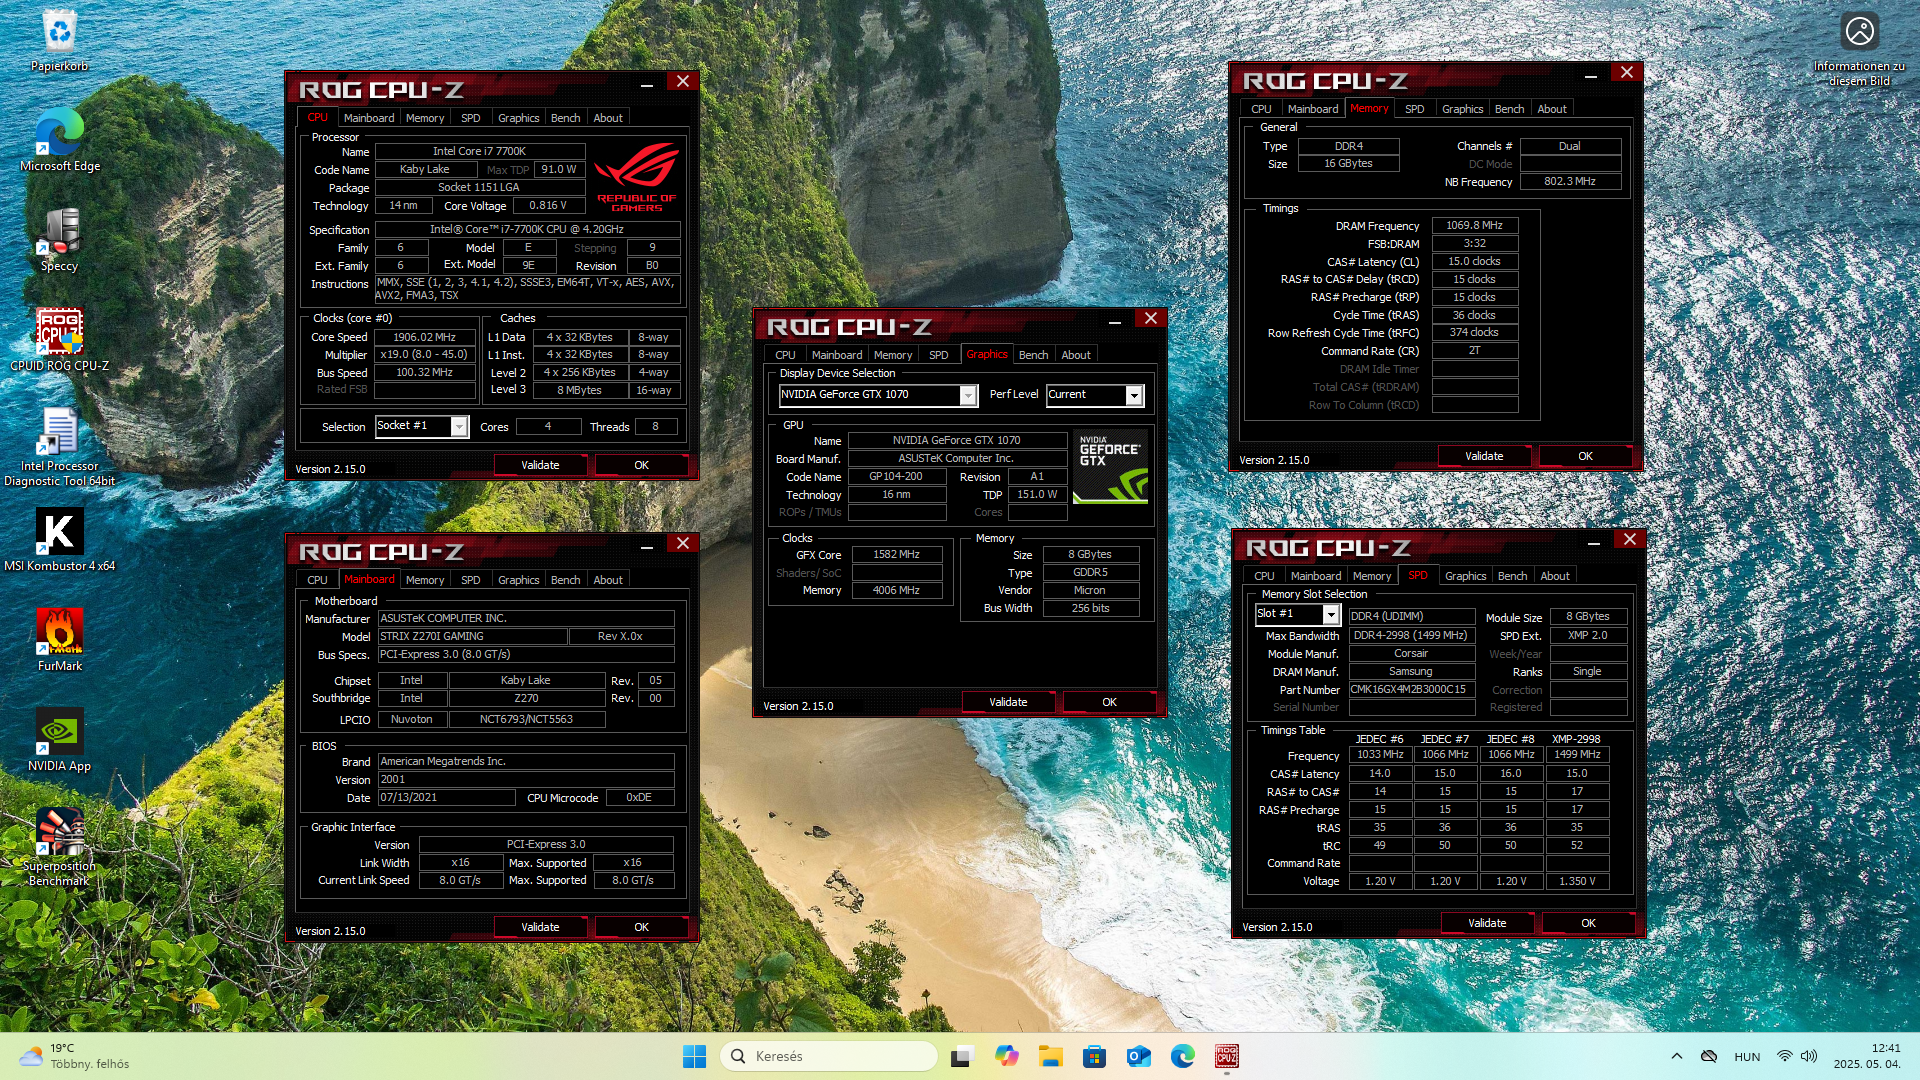Click DRAM Frequency value 1069.8 MHz
Screen dimensions: 1920x1080
tap(1474, 226)
